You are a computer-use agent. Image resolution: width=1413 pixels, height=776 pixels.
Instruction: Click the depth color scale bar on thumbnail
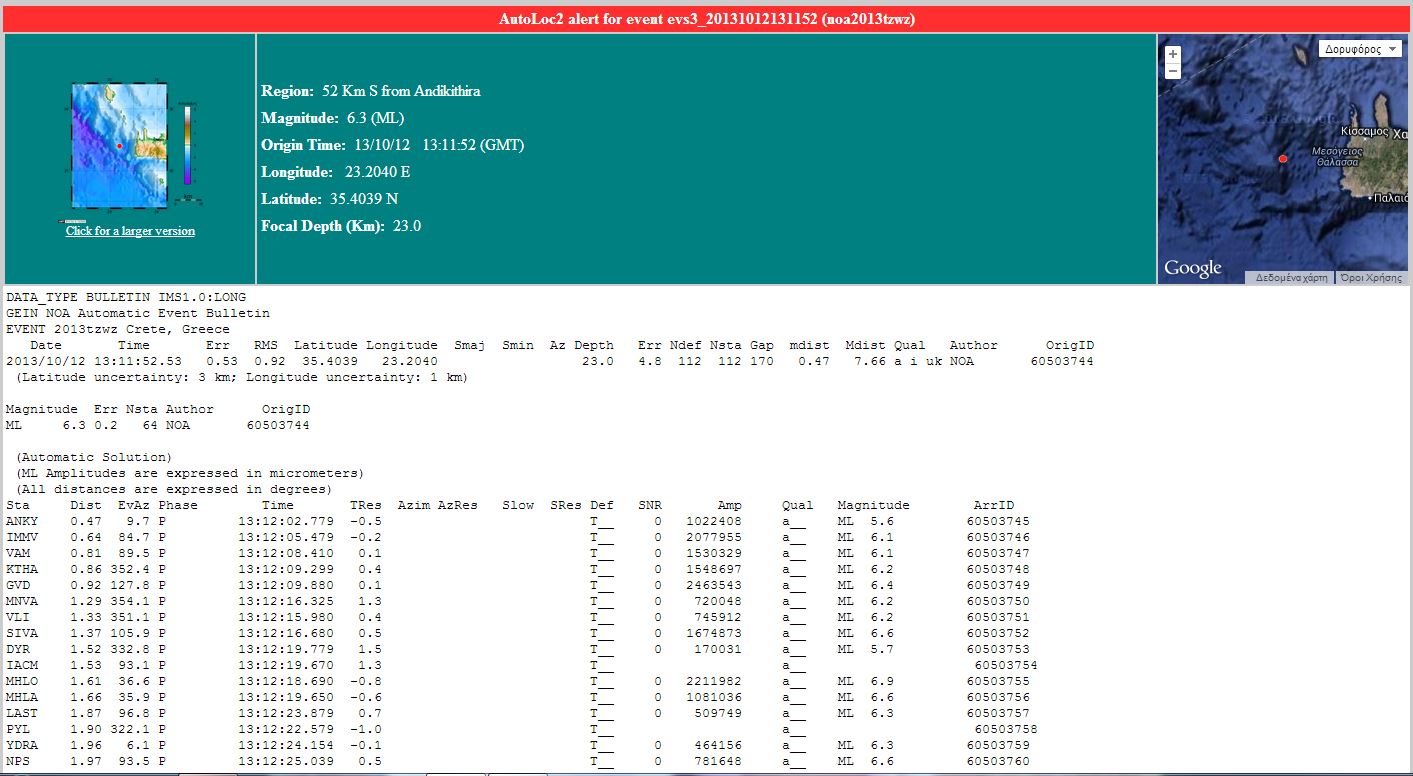click(186, 145)
